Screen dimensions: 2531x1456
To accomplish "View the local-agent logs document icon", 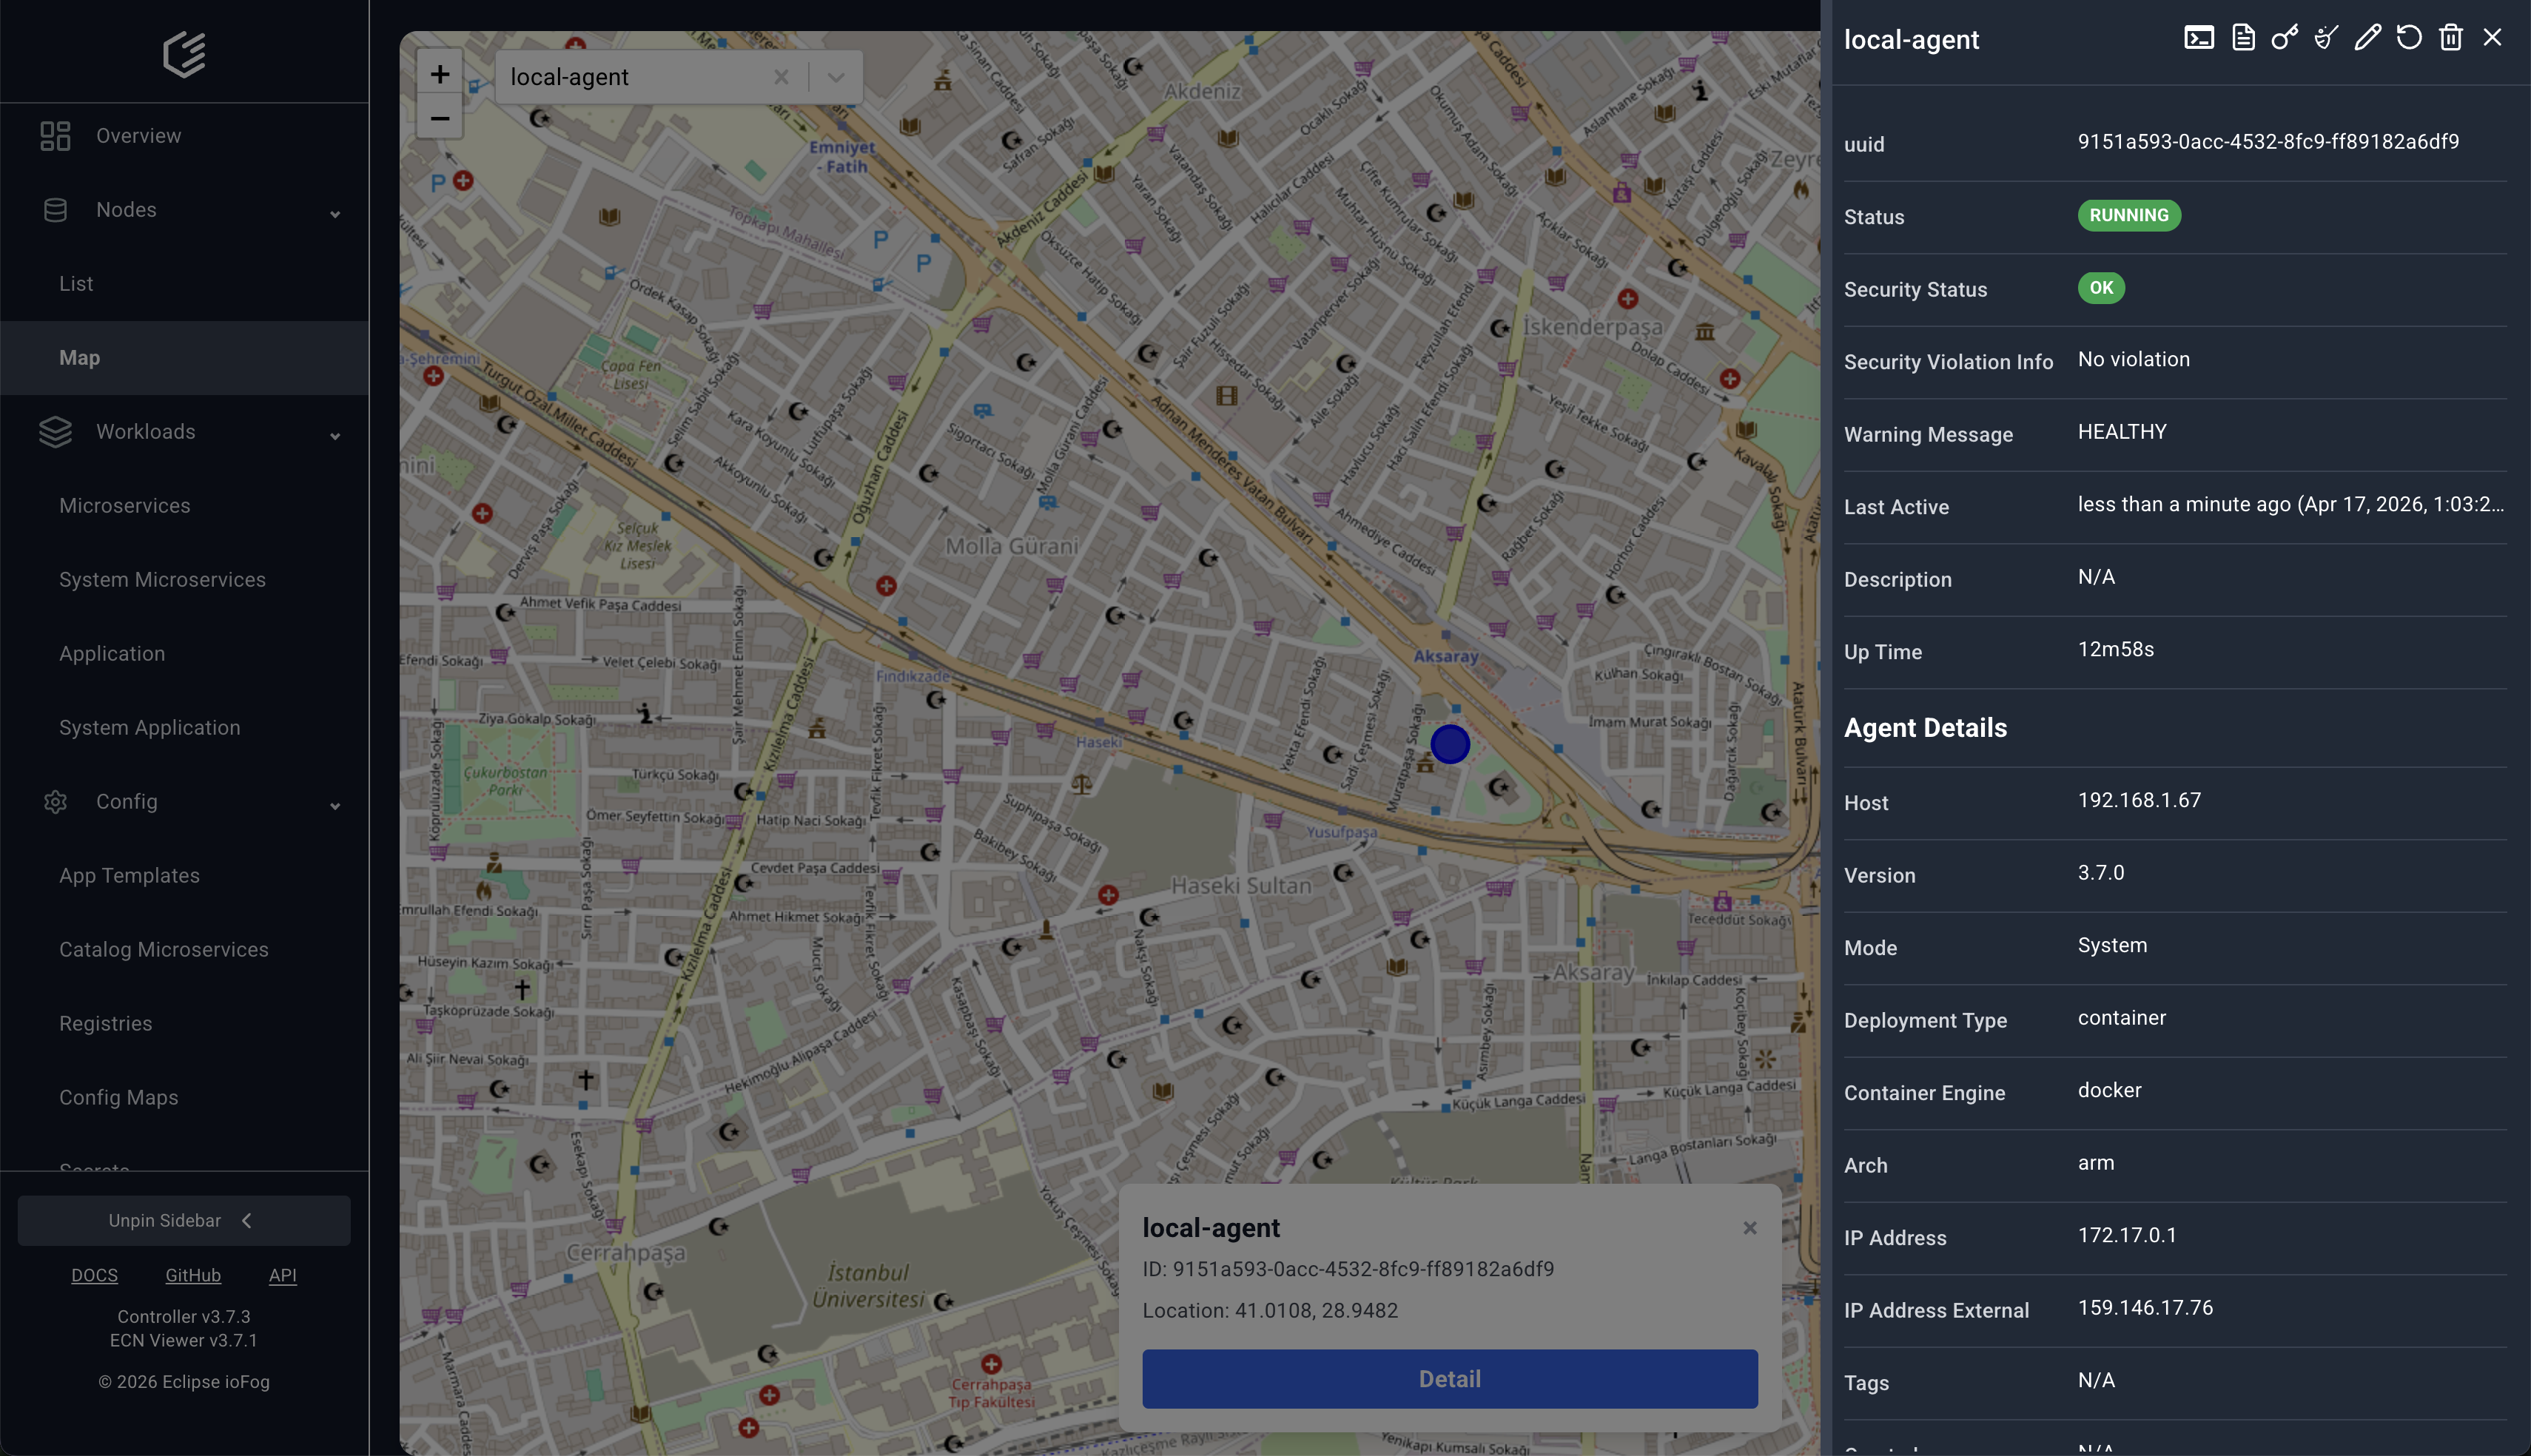I will (2242, 37).
